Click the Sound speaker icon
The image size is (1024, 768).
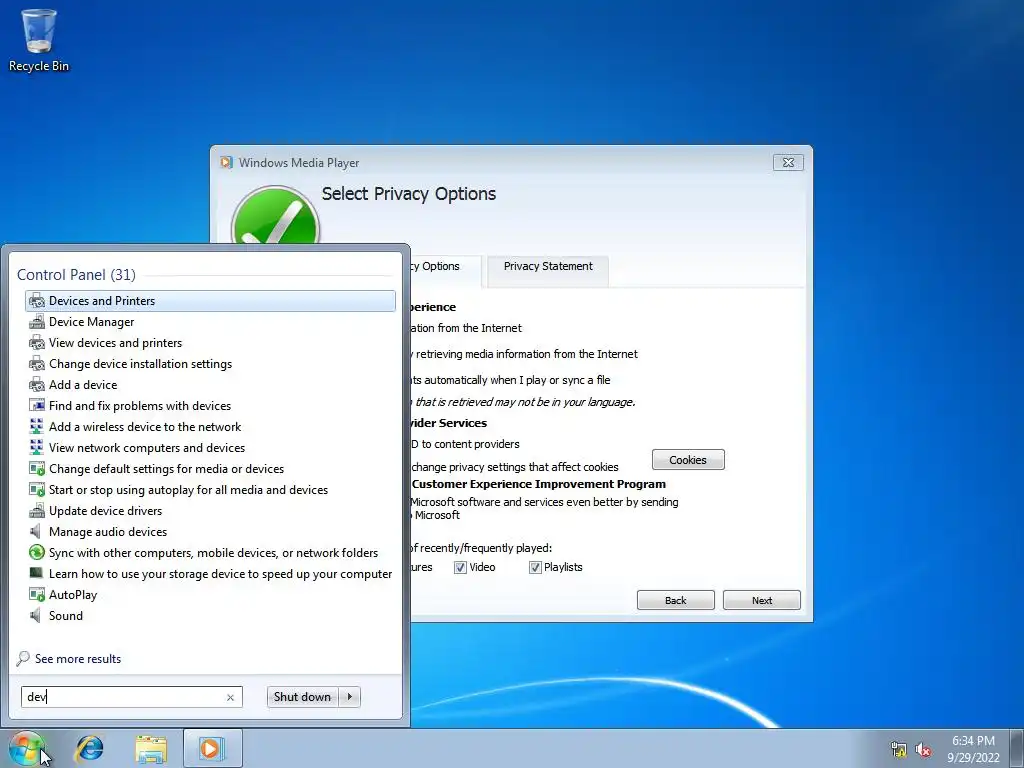[x=36, y=615]
